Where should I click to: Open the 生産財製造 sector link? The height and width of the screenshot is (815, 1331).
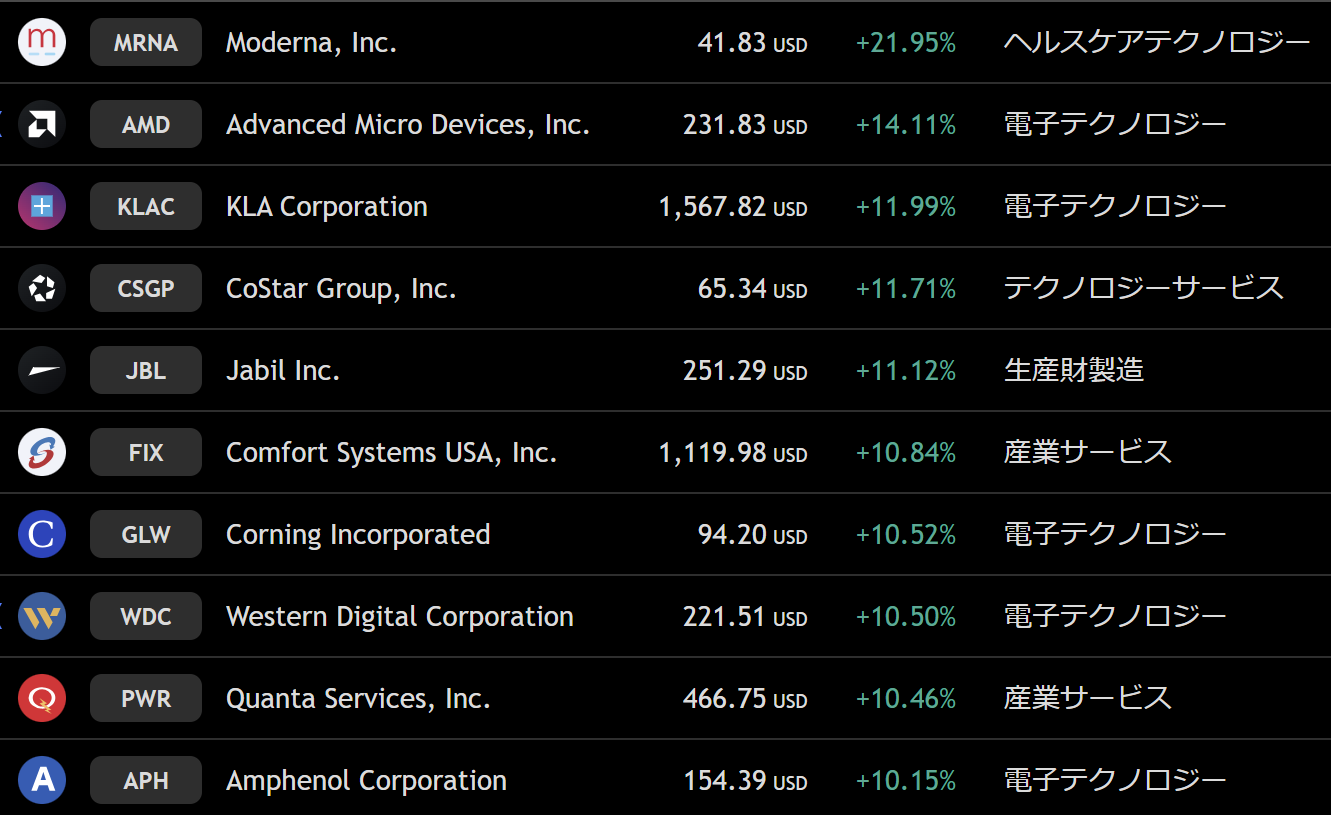coord(1074,371)
